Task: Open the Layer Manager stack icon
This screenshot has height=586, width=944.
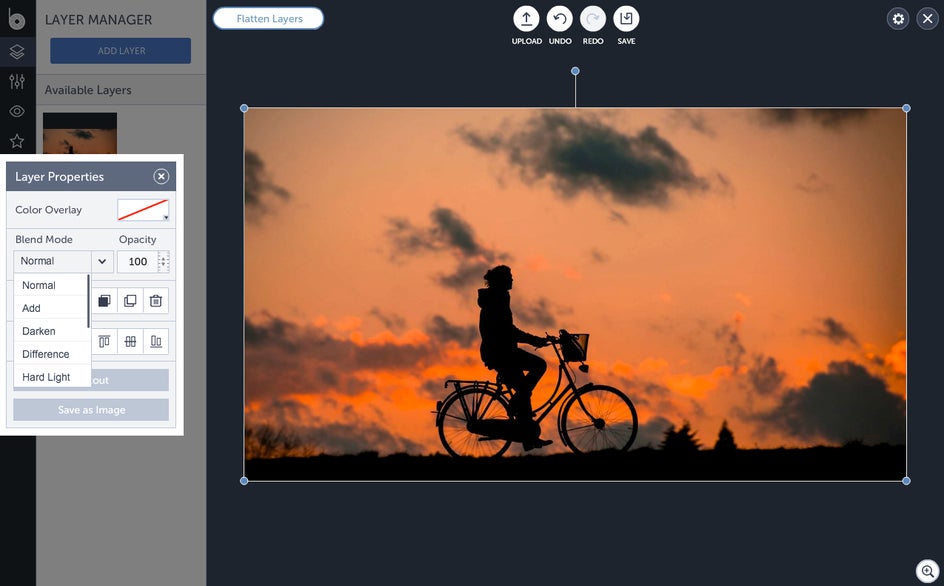Action: click(17, 52)
